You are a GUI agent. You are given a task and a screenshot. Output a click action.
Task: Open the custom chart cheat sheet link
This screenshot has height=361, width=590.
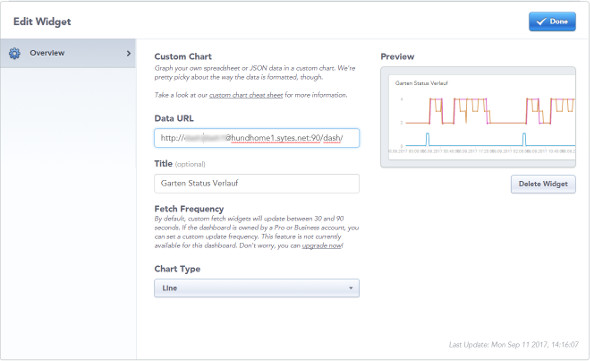click(246, 95)
